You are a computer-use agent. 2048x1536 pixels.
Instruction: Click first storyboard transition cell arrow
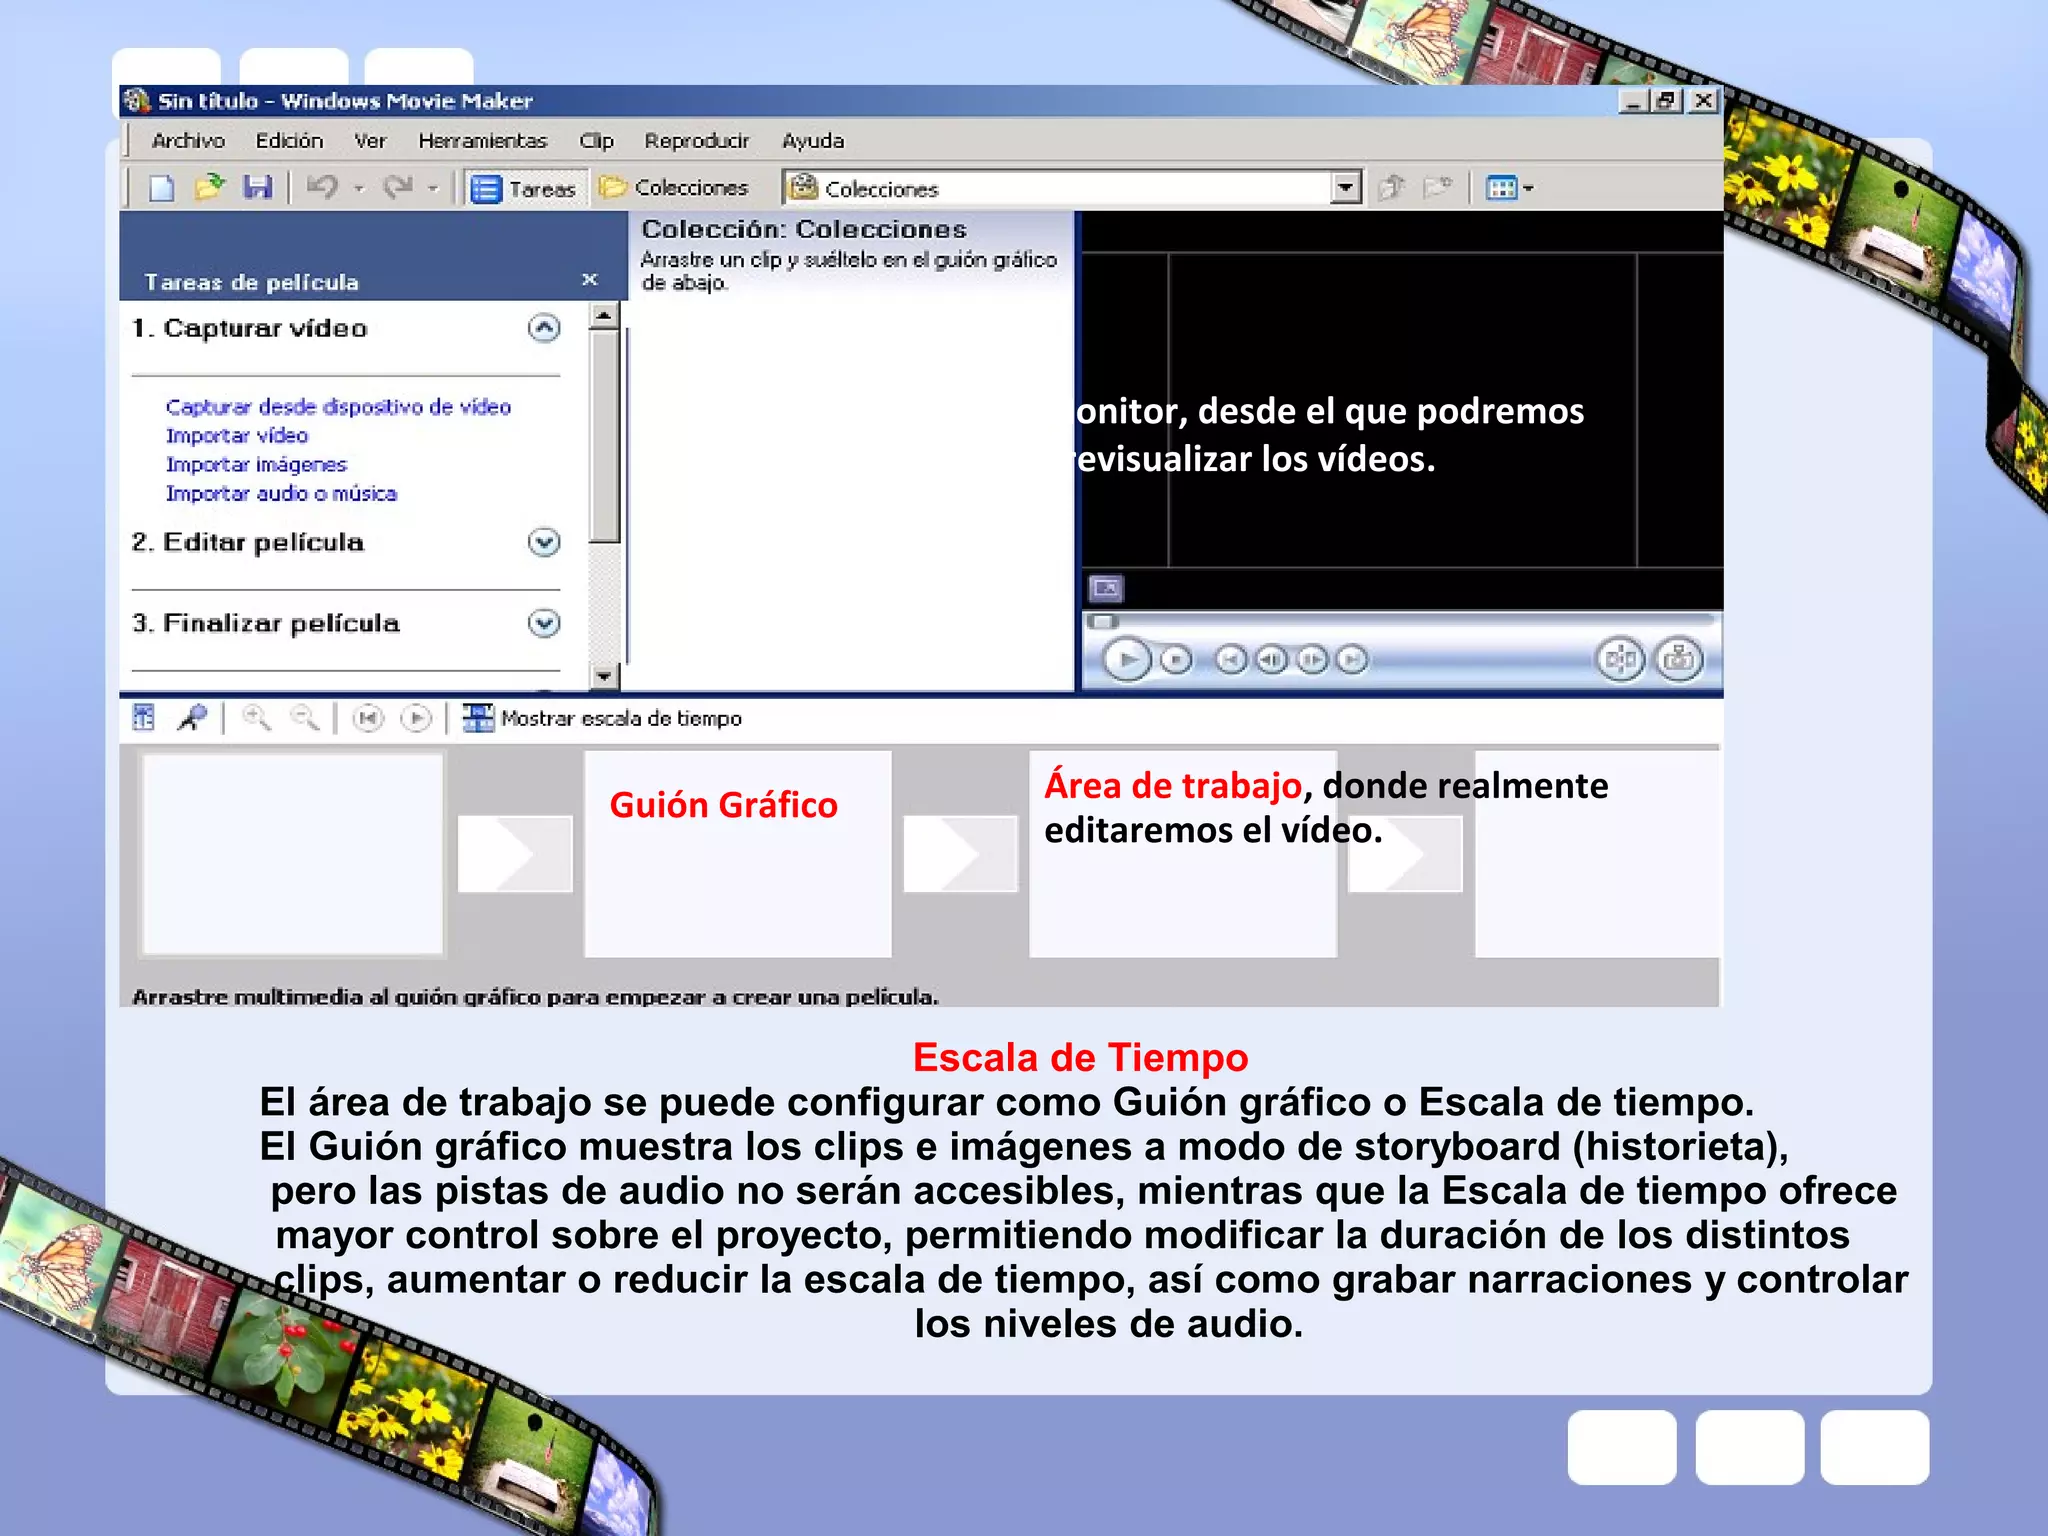(x=515, y=854)
